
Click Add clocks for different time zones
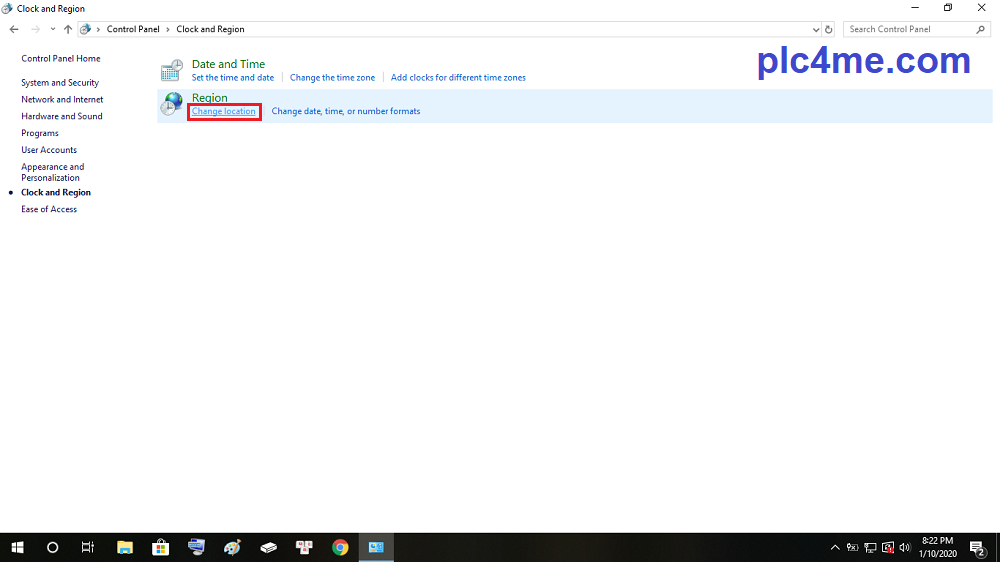click(x=458, y=77)
